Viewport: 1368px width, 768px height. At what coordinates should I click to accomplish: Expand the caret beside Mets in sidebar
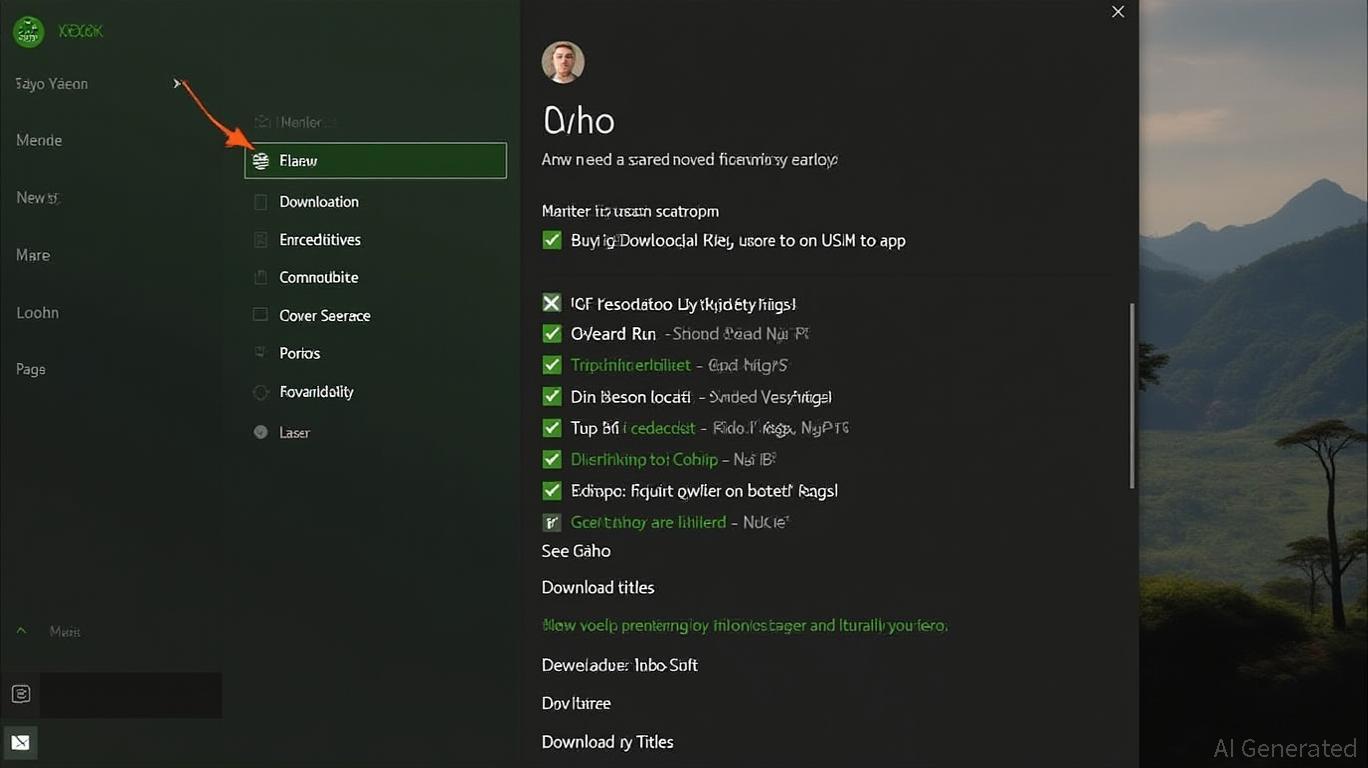(21, 631)
